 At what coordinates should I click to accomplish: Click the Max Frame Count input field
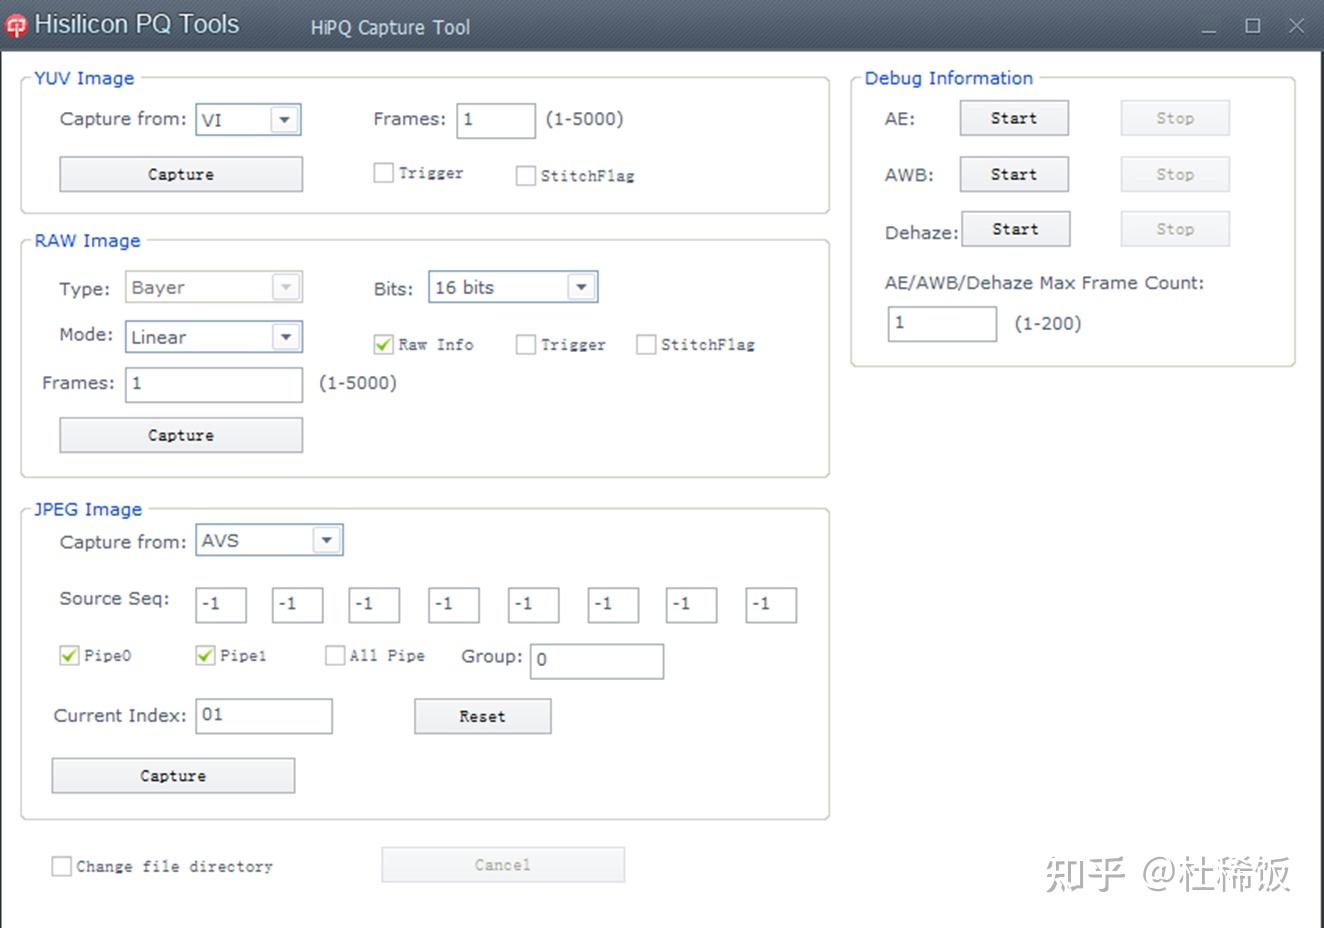942,324
